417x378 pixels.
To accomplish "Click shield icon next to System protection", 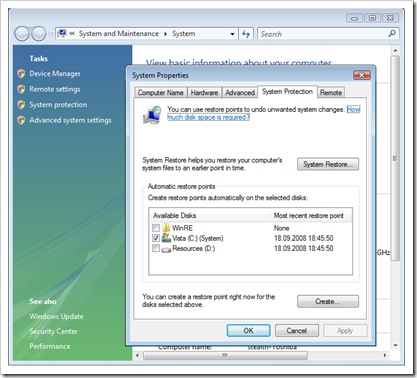I will 21,105.
